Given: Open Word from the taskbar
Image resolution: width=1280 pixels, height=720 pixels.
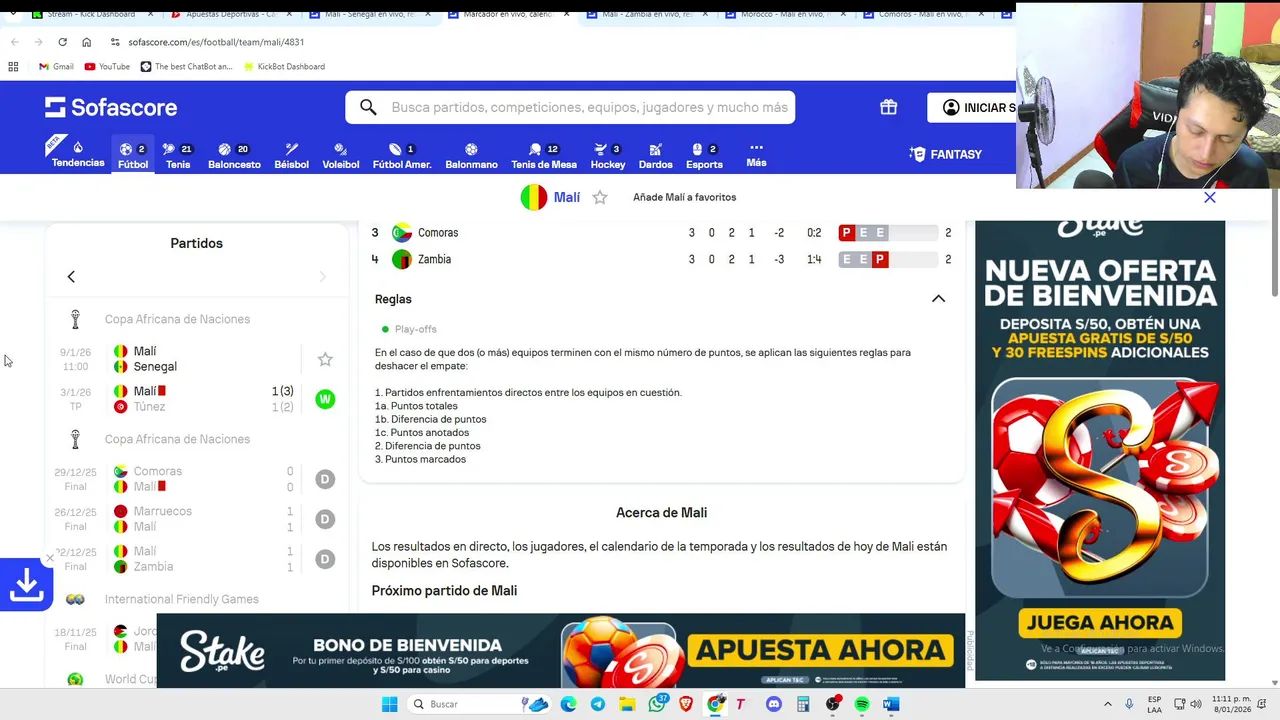Looking at the screenshot, I should [891, 704].
